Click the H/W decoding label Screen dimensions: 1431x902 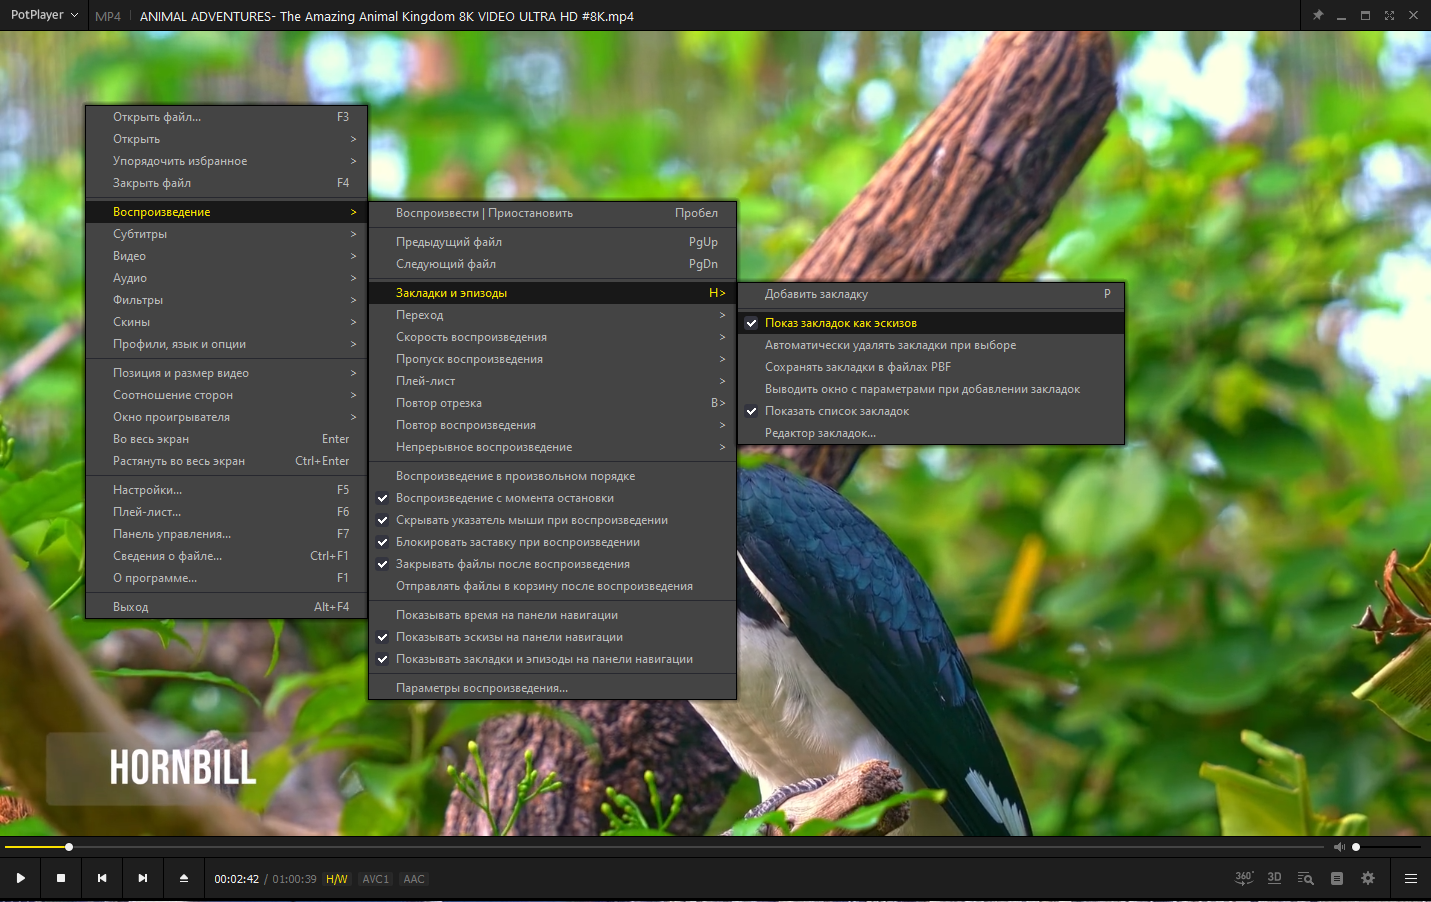337,879
